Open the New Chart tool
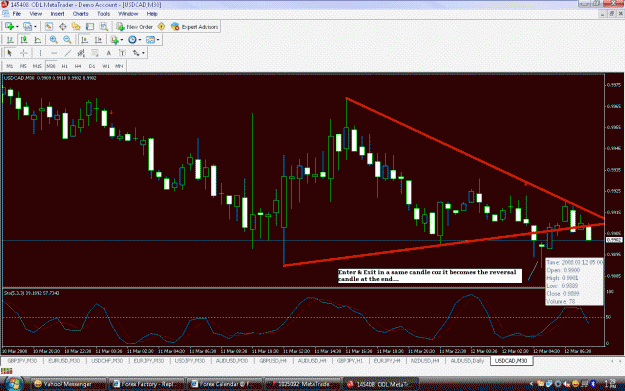 [9, 27]
